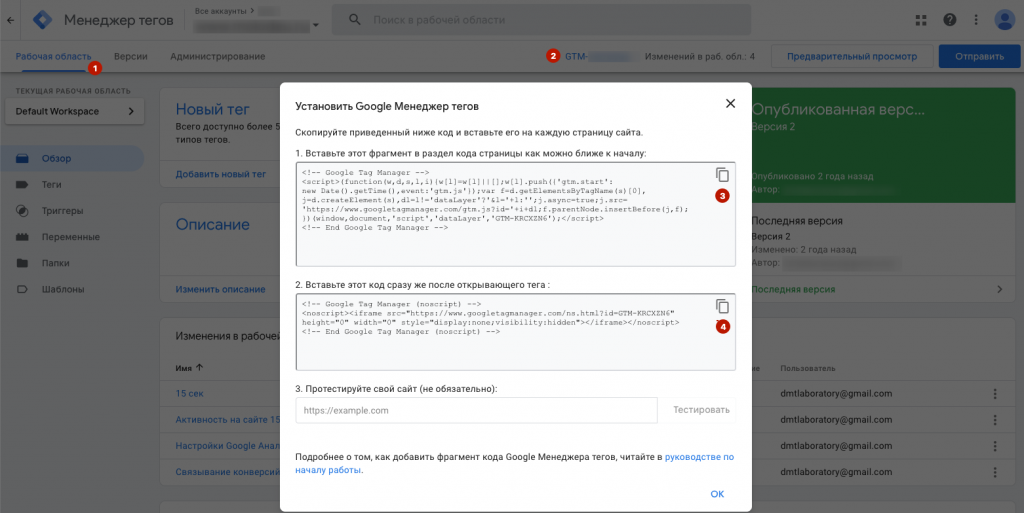Viewport: 1024px width, 513px height.
Task: Click the Предварительный просмотр button
Action: click(x=852, y=57)
